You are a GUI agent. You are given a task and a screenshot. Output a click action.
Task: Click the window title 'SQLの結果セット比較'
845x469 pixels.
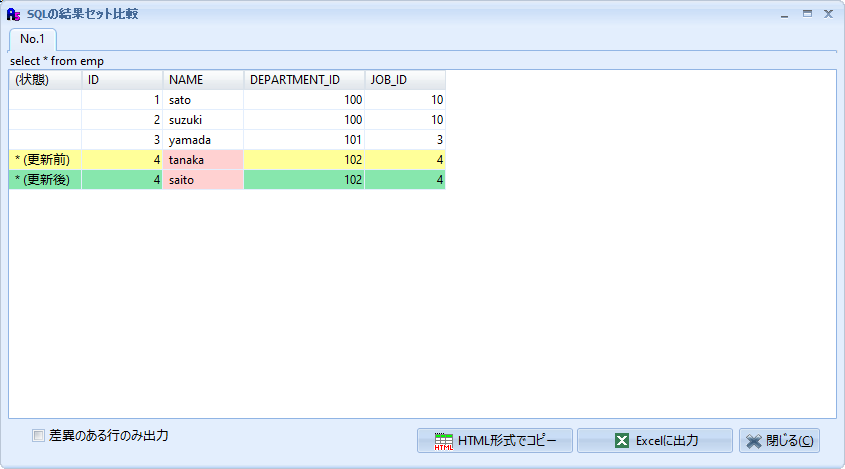tap(82, 14)
